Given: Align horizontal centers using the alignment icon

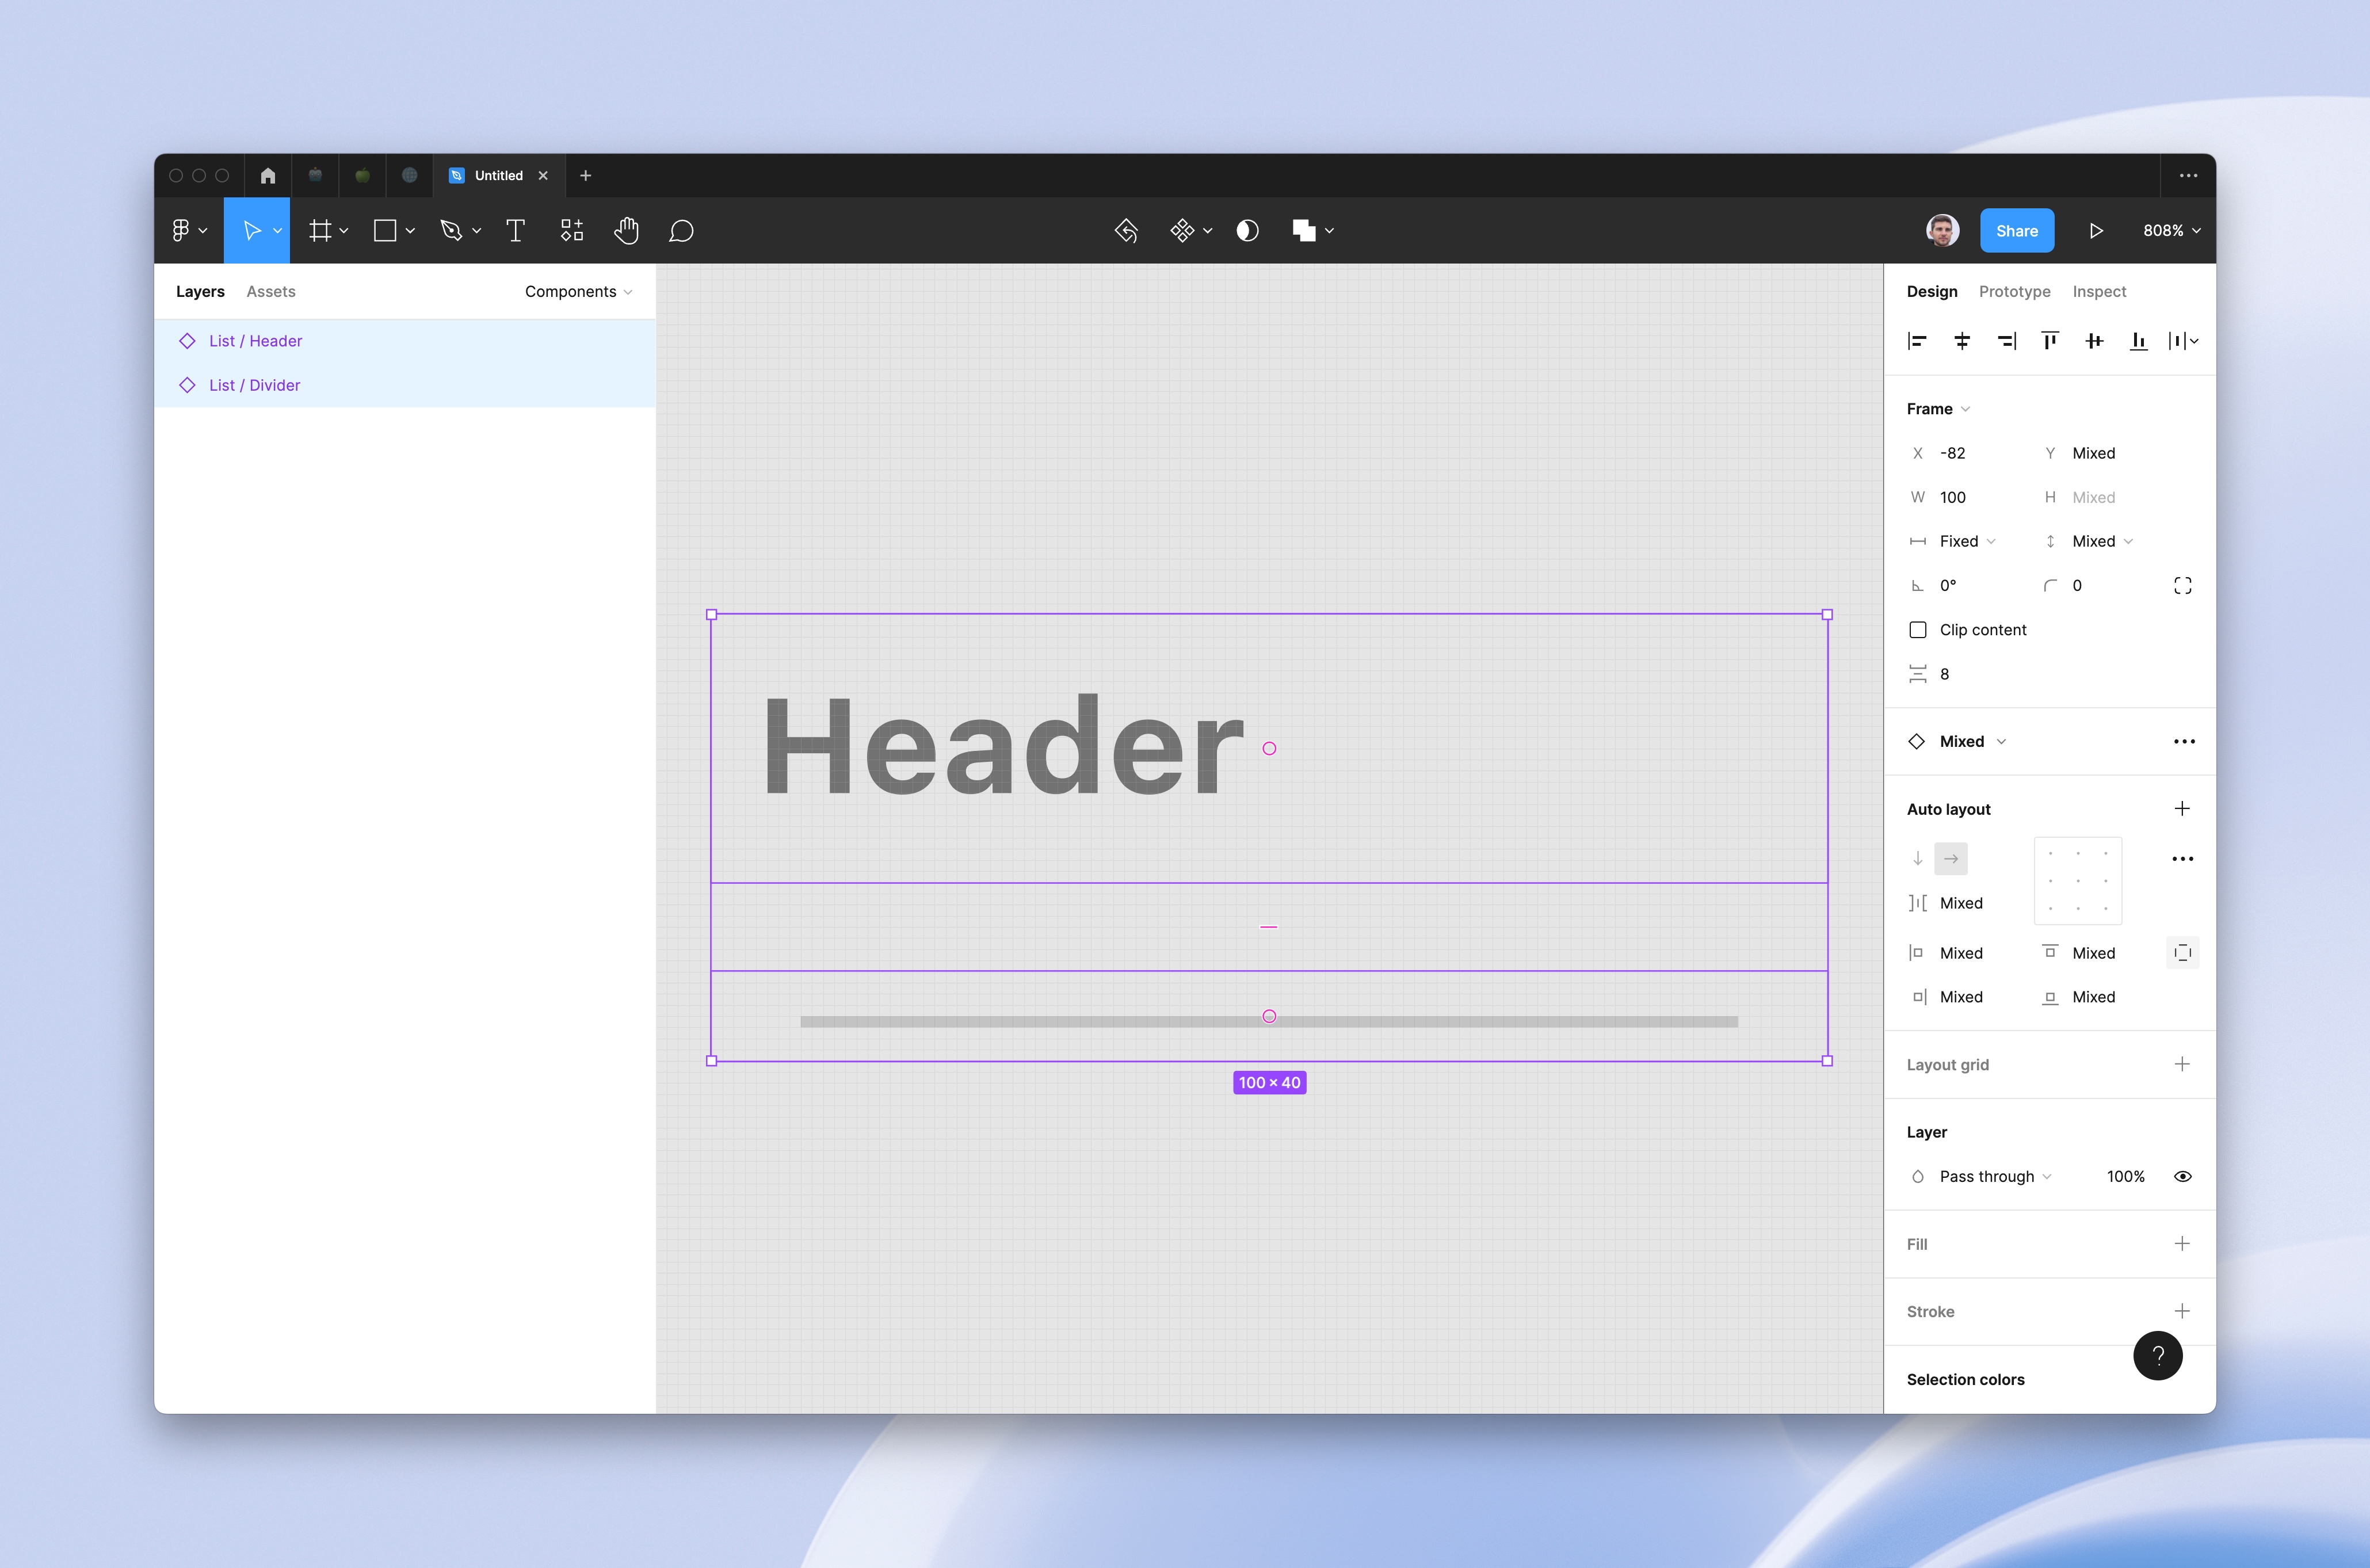Looking at the screenshot, I should click(x=1961, y=341).
